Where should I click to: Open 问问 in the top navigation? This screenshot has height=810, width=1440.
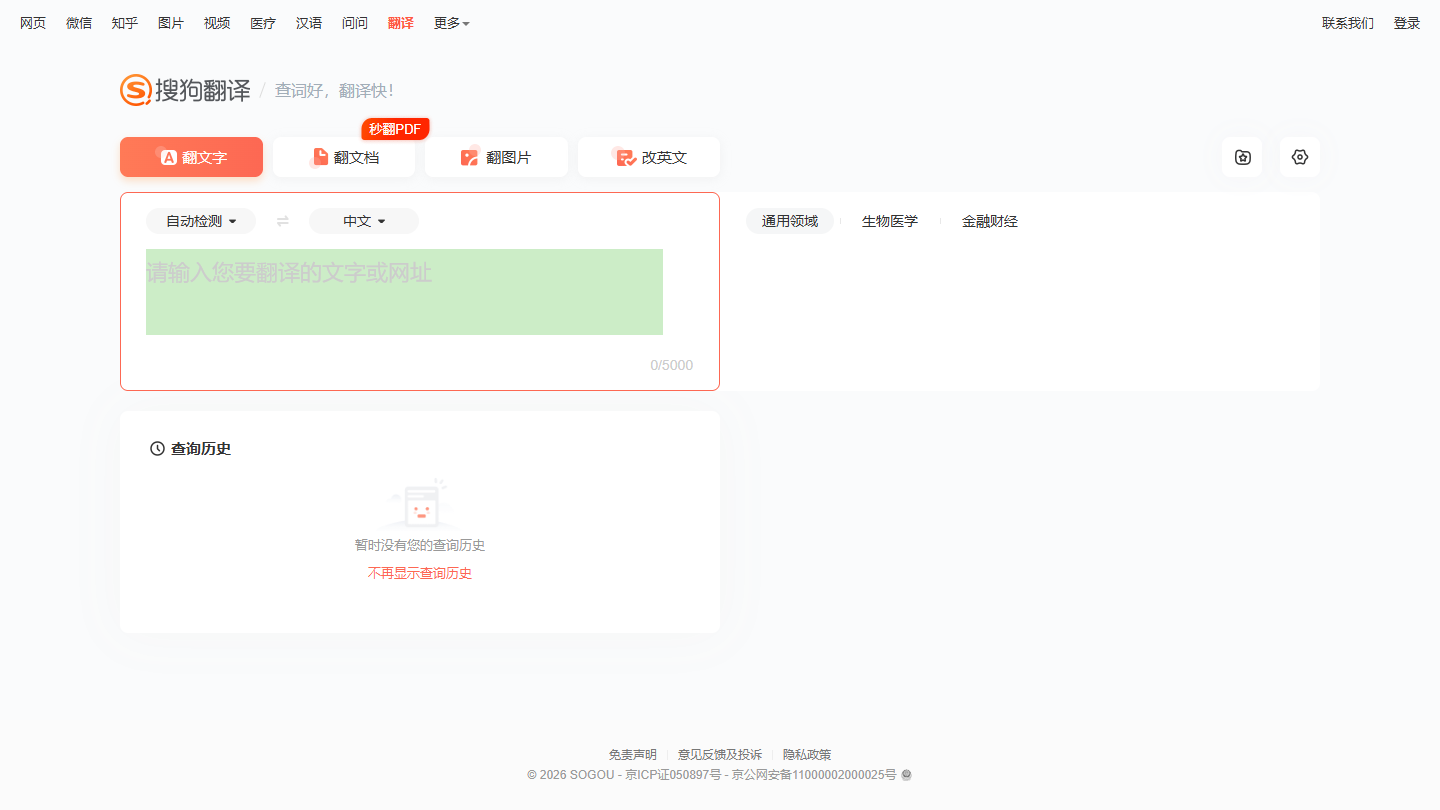[x=355, y=23]
